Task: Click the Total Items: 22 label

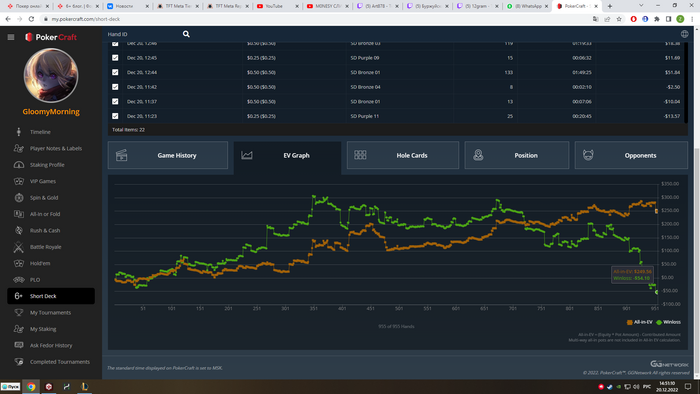Action: [128, 130]
